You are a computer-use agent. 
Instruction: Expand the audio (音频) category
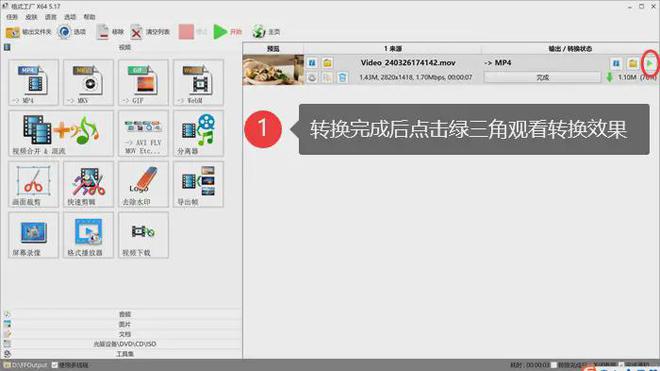point(125,314)
